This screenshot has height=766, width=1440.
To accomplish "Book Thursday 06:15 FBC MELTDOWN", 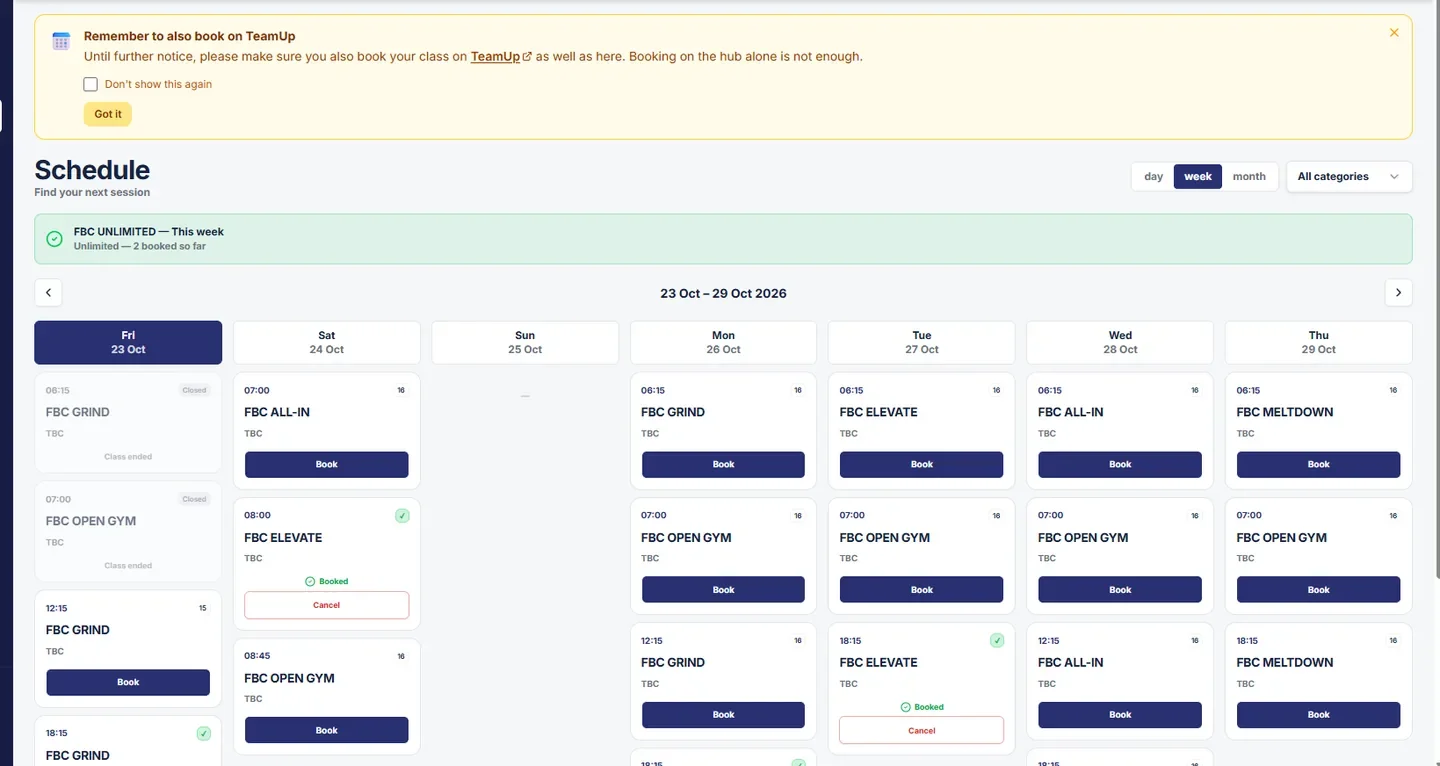I will click(1319, 465).
